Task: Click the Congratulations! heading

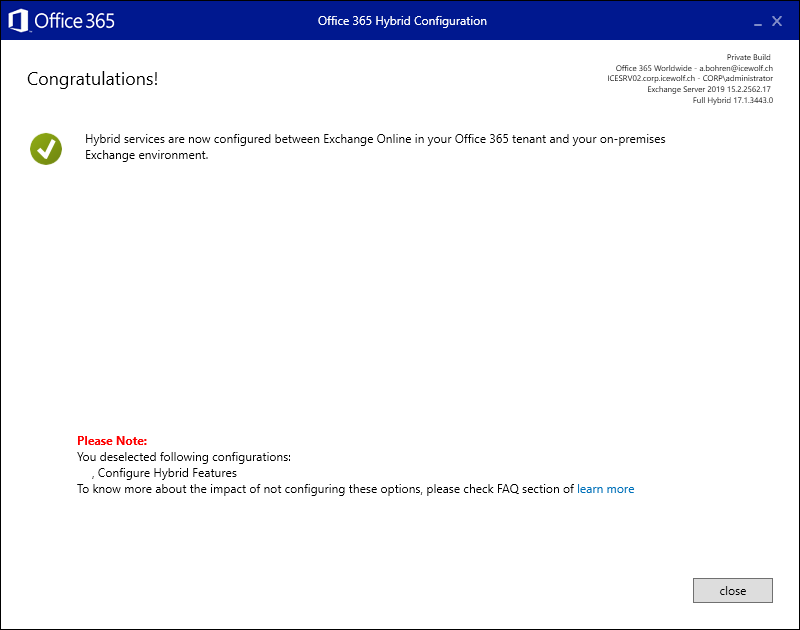Action: click(92, 79)
